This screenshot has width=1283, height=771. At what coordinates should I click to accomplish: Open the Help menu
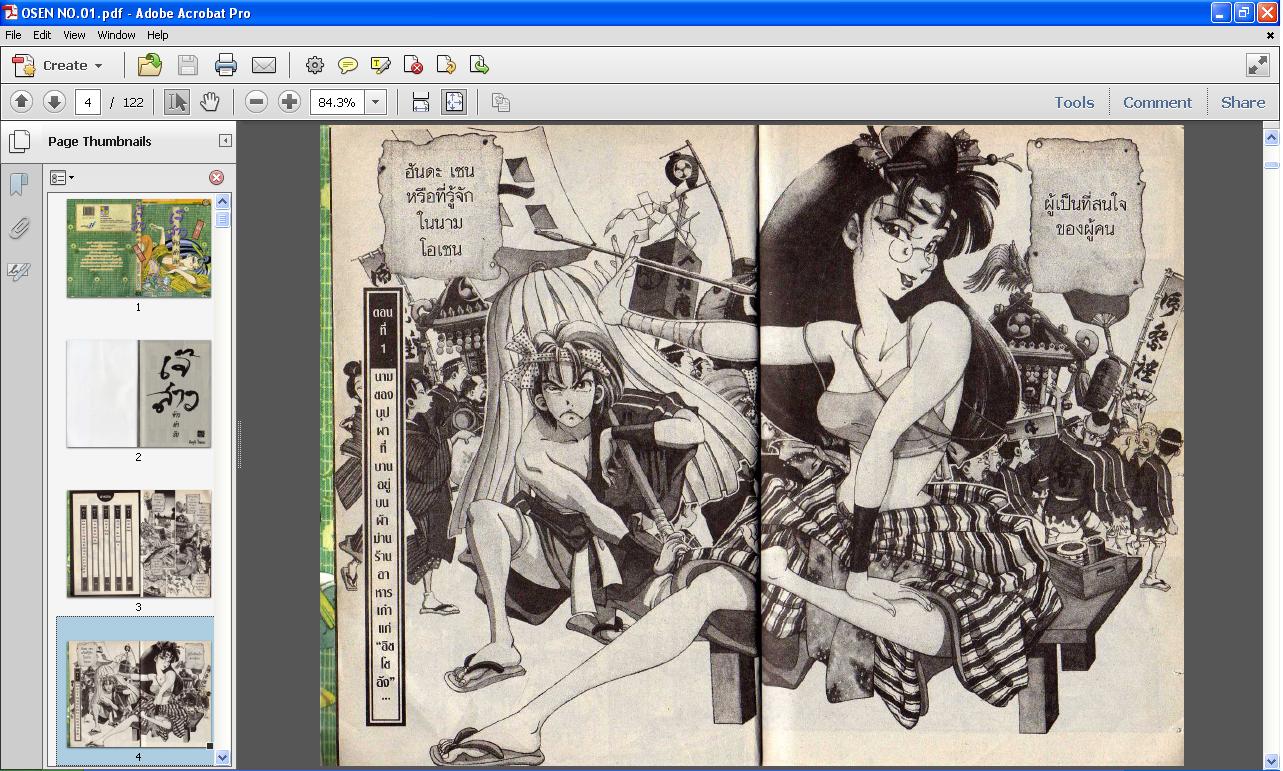click(158, 35)
